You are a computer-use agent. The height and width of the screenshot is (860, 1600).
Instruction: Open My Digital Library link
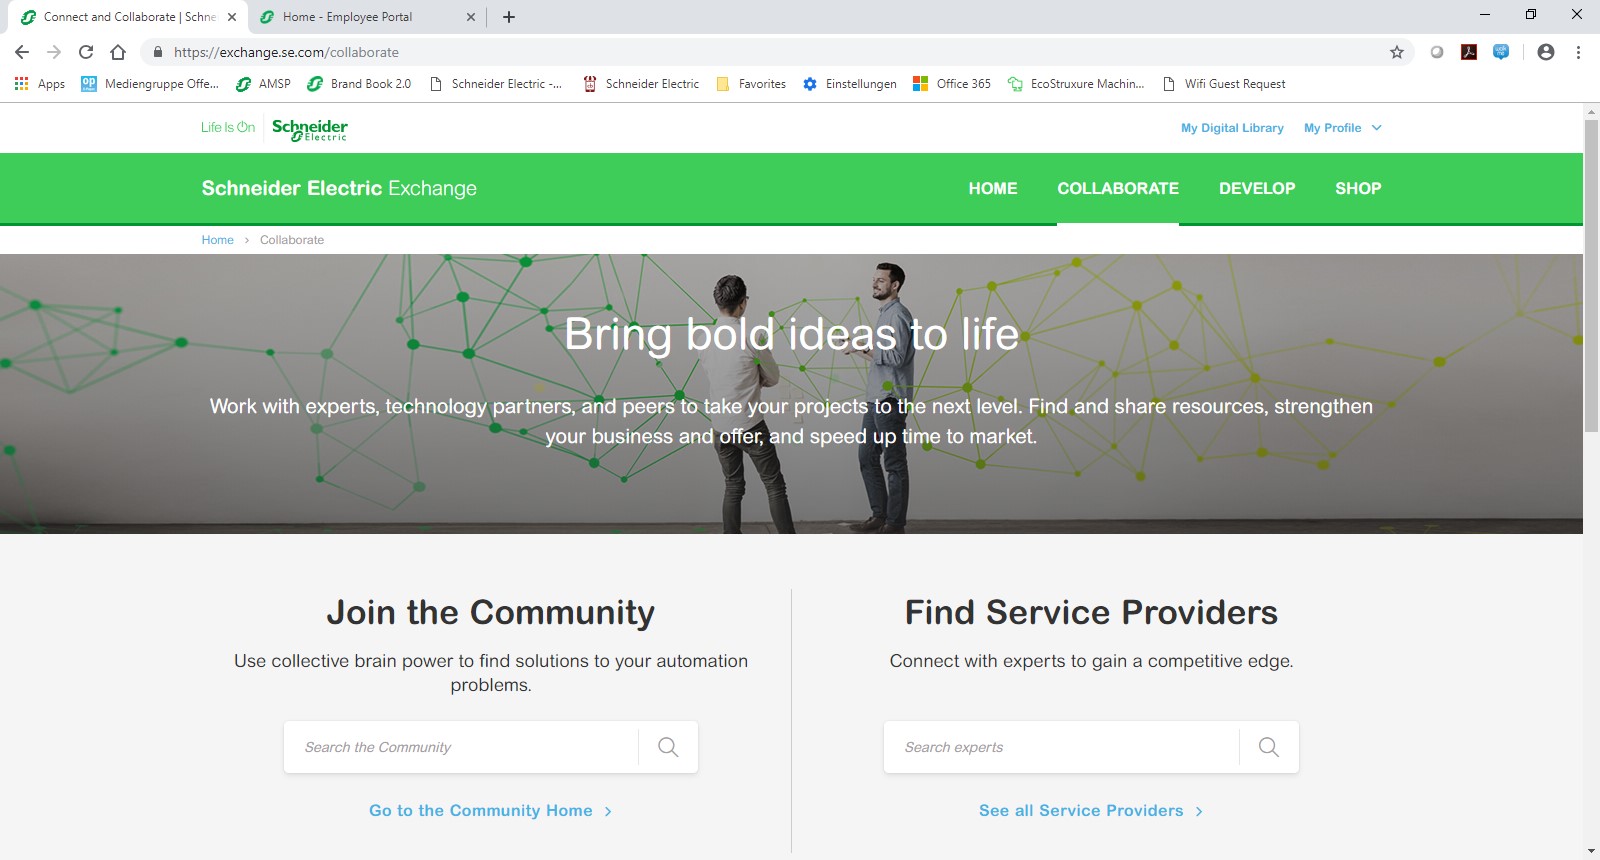coord(1232,128)
